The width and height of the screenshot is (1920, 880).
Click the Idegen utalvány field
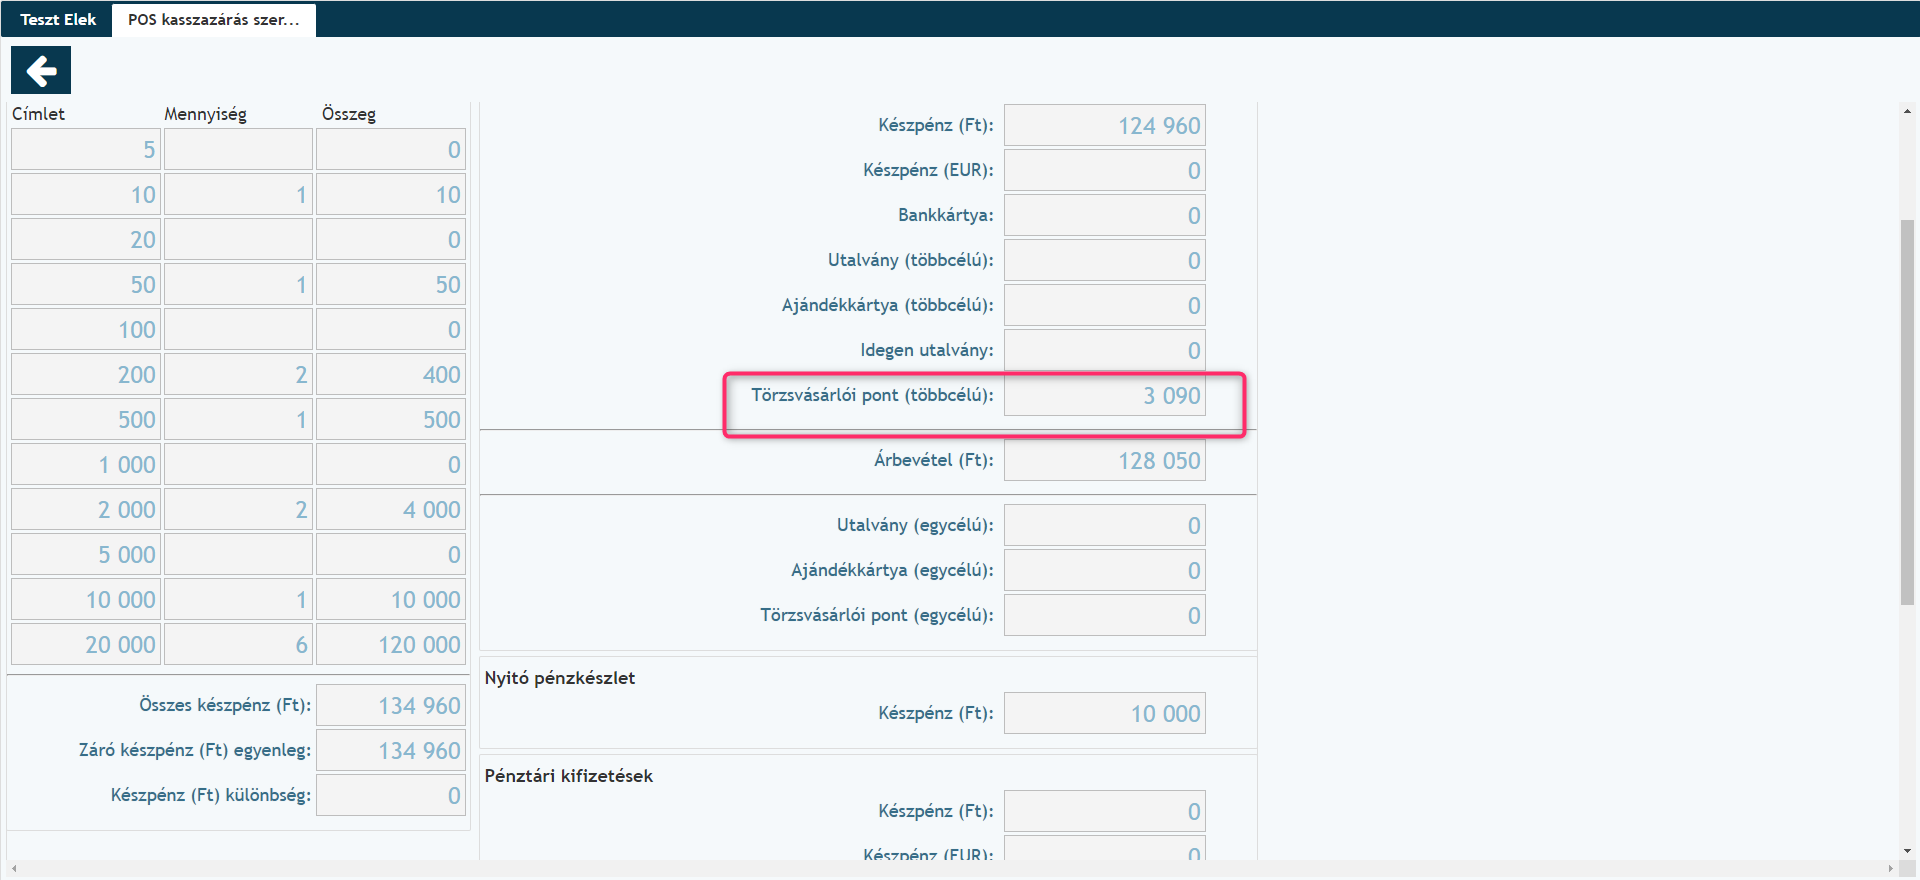click(x=1105, y=351)
